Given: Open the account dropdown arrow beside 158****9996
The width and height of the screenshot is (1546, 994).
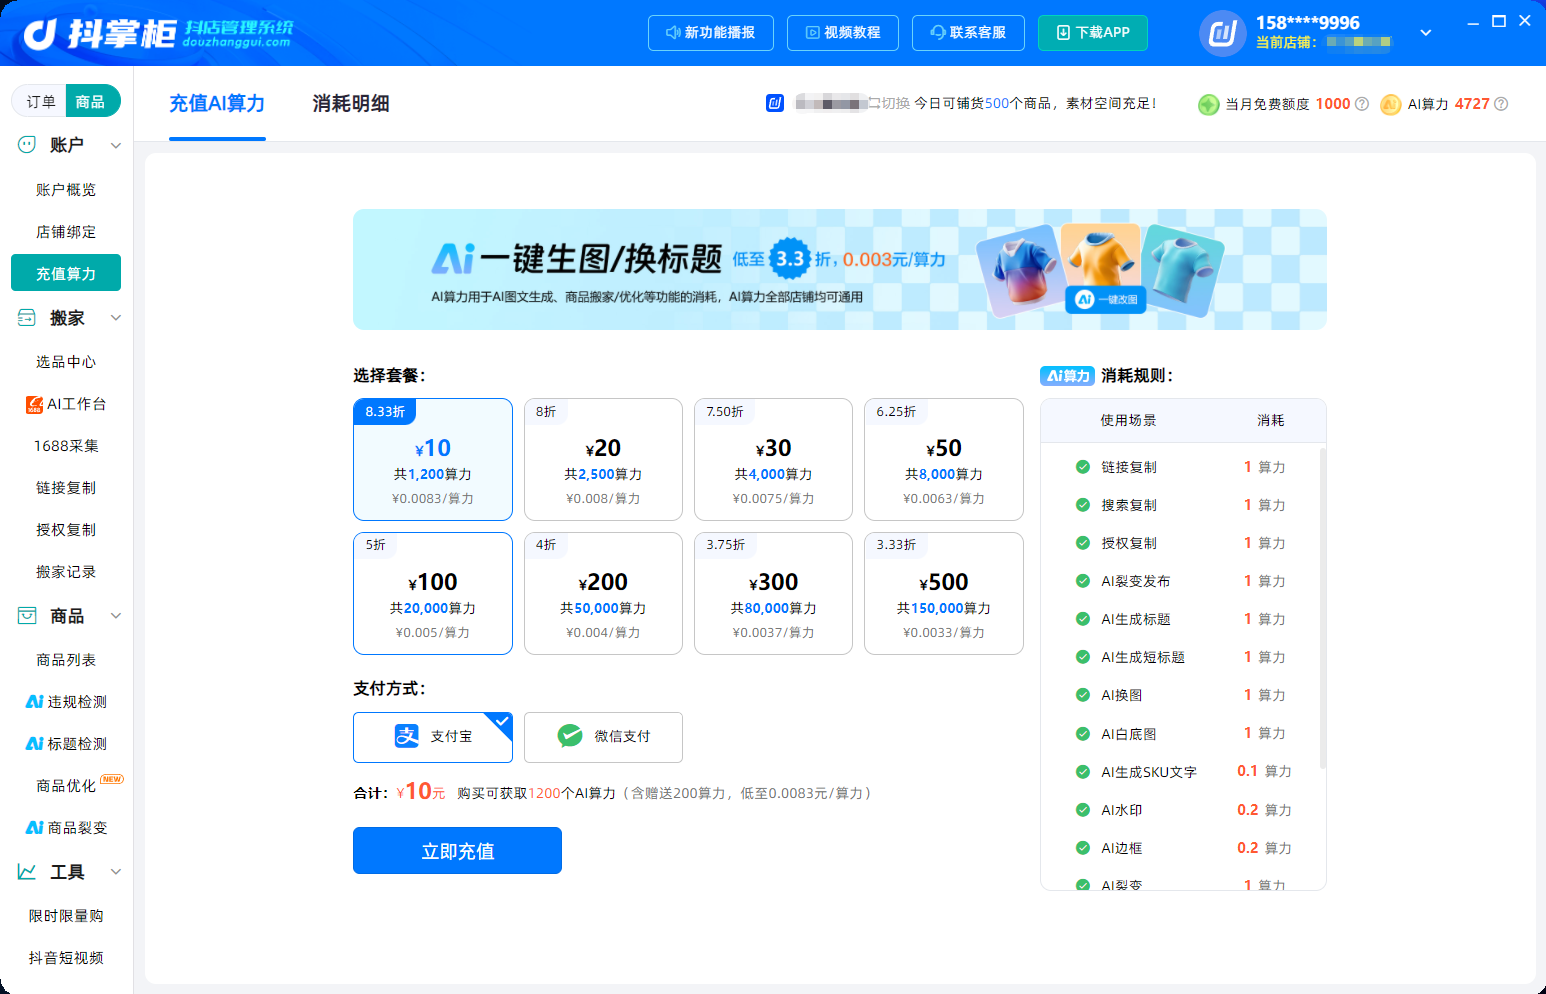Looking at the screenshot, I should [1426, 33].
